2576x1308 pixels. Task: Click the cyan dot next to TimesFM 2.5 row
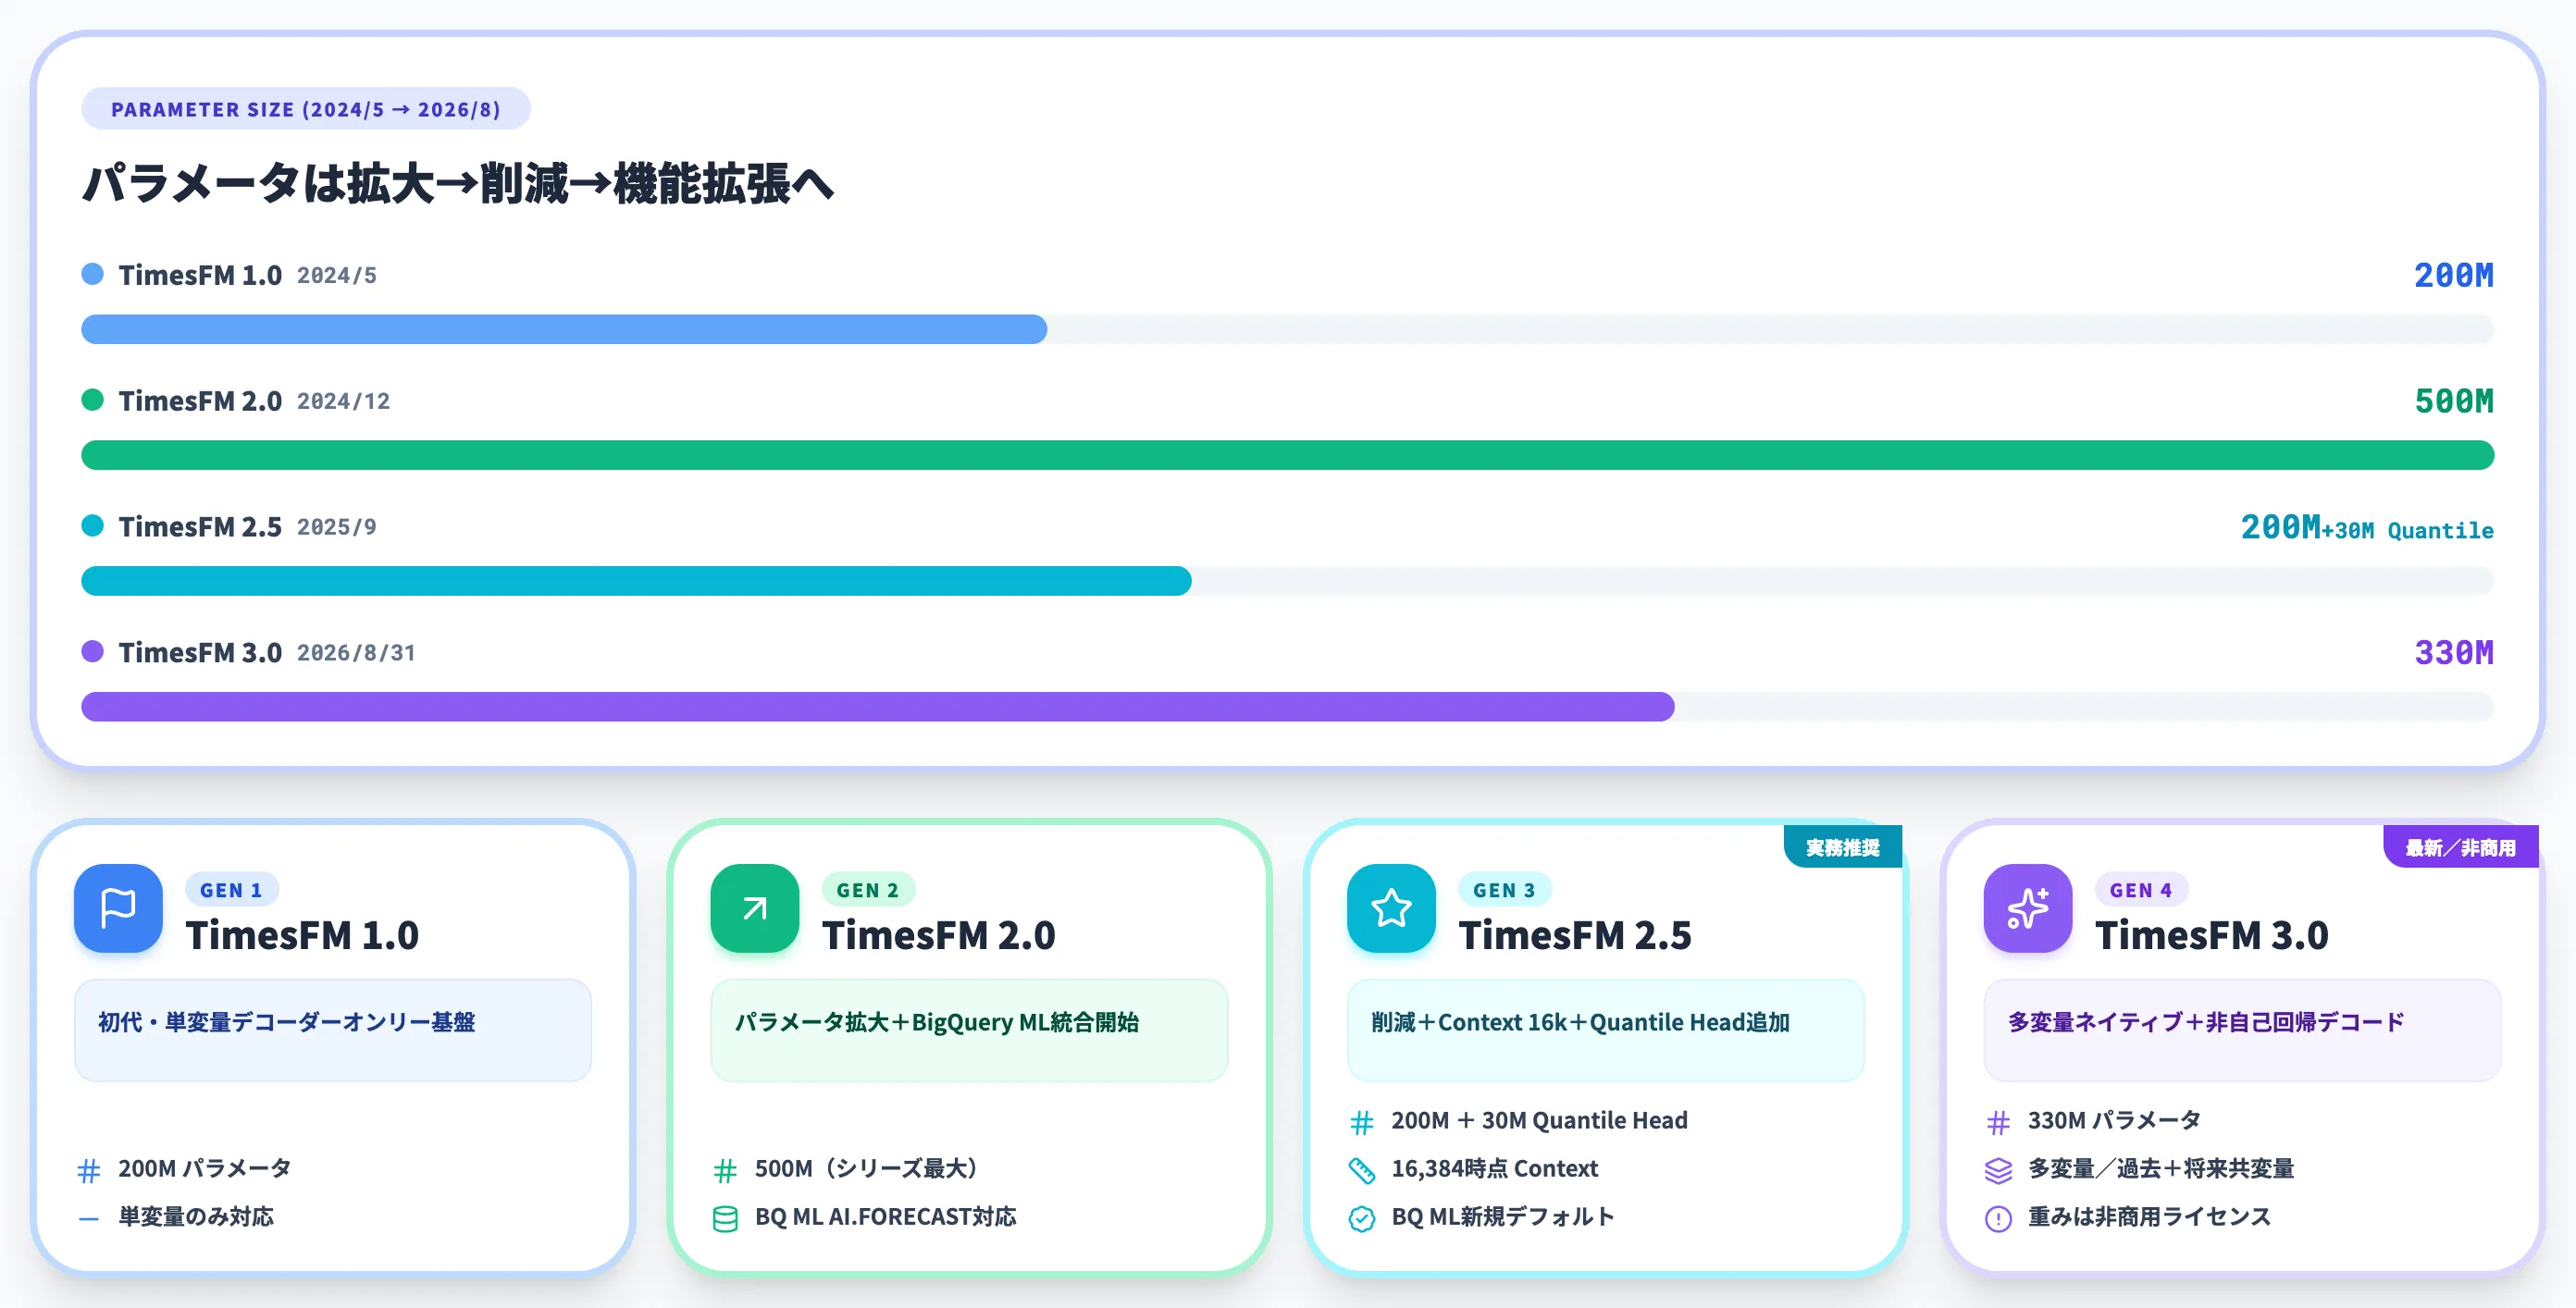(92, 526)
